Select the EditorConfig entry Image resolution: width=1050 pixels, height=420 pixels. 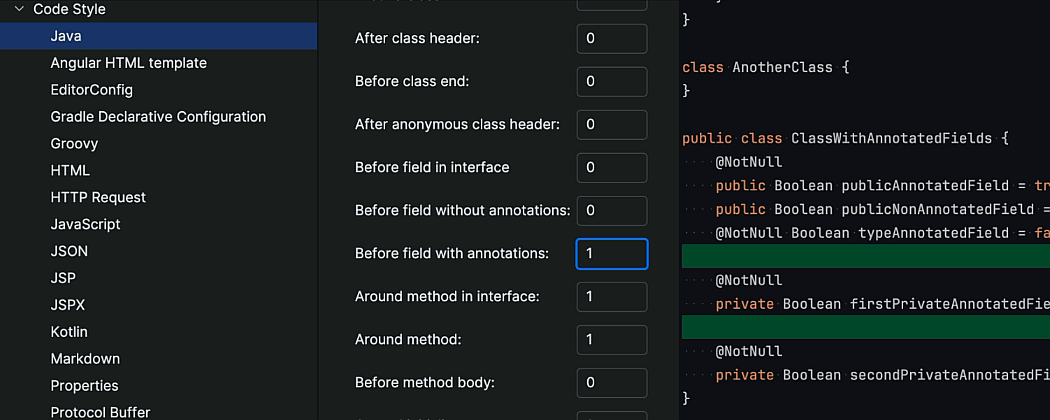tap(91, 90)
